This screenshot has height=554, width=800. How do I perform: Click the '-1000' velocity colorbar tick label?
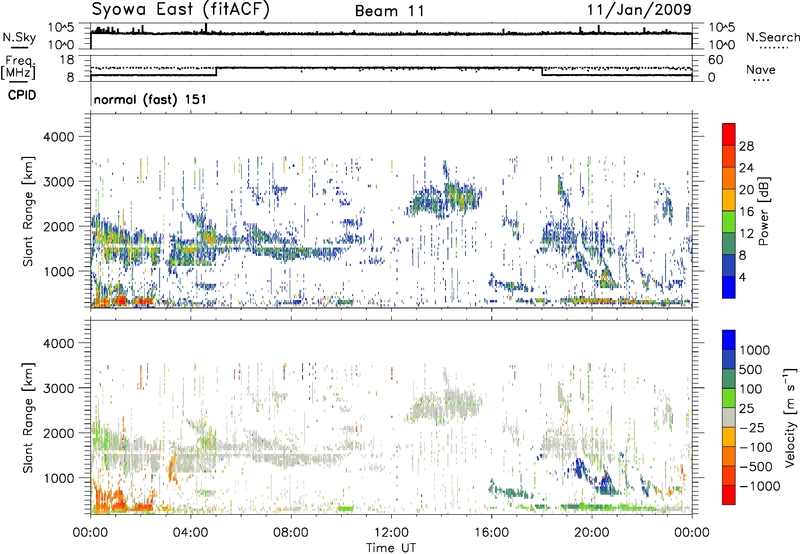760,486
